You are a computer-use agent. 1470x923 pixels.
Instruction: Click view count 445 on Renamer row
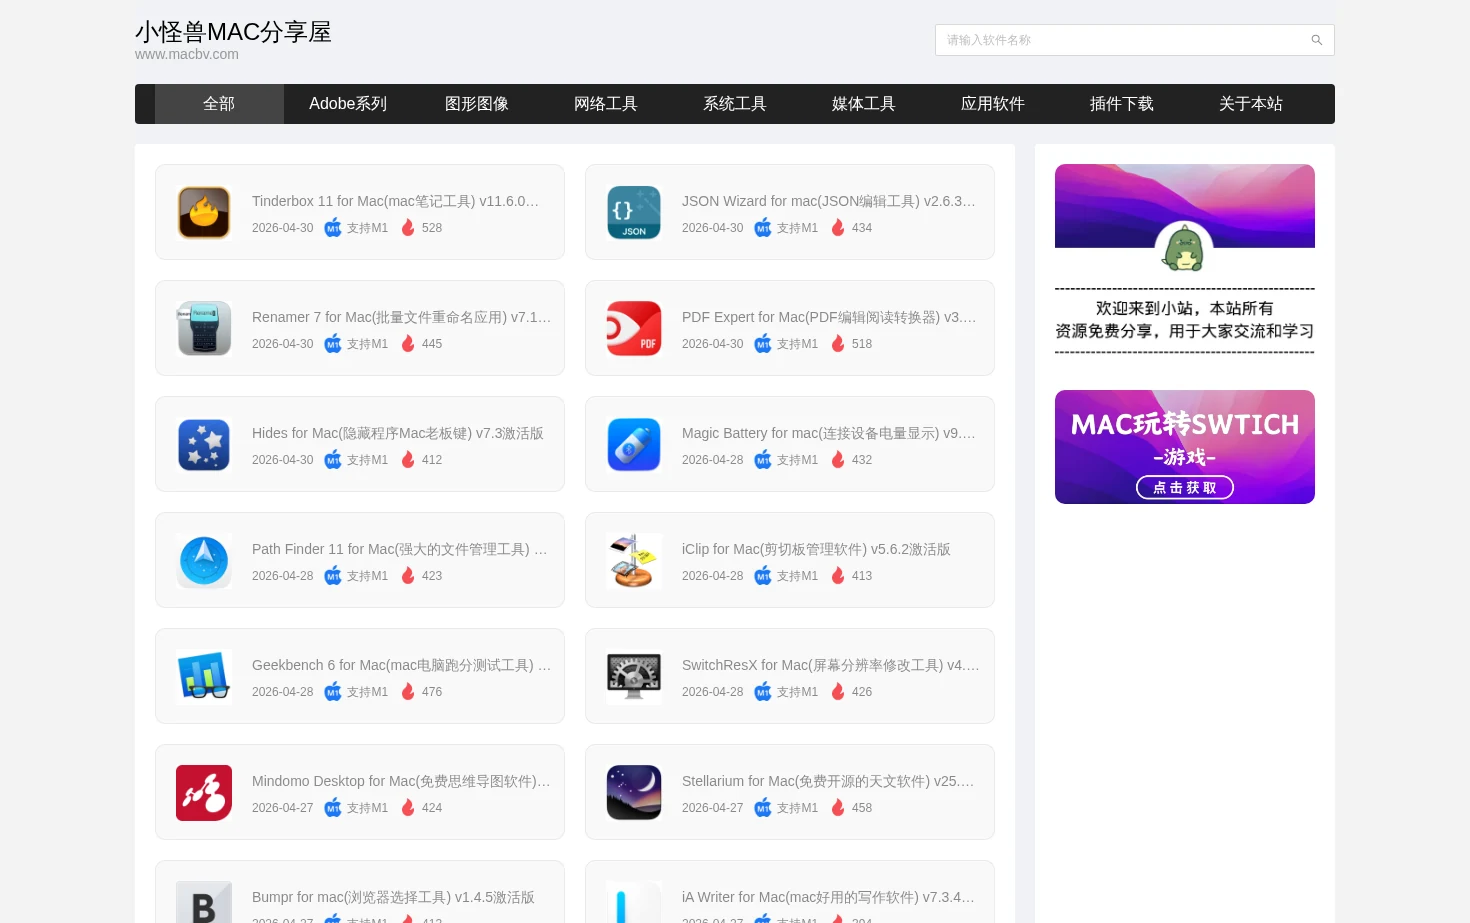pyautogui.click(x=432, y=344)
